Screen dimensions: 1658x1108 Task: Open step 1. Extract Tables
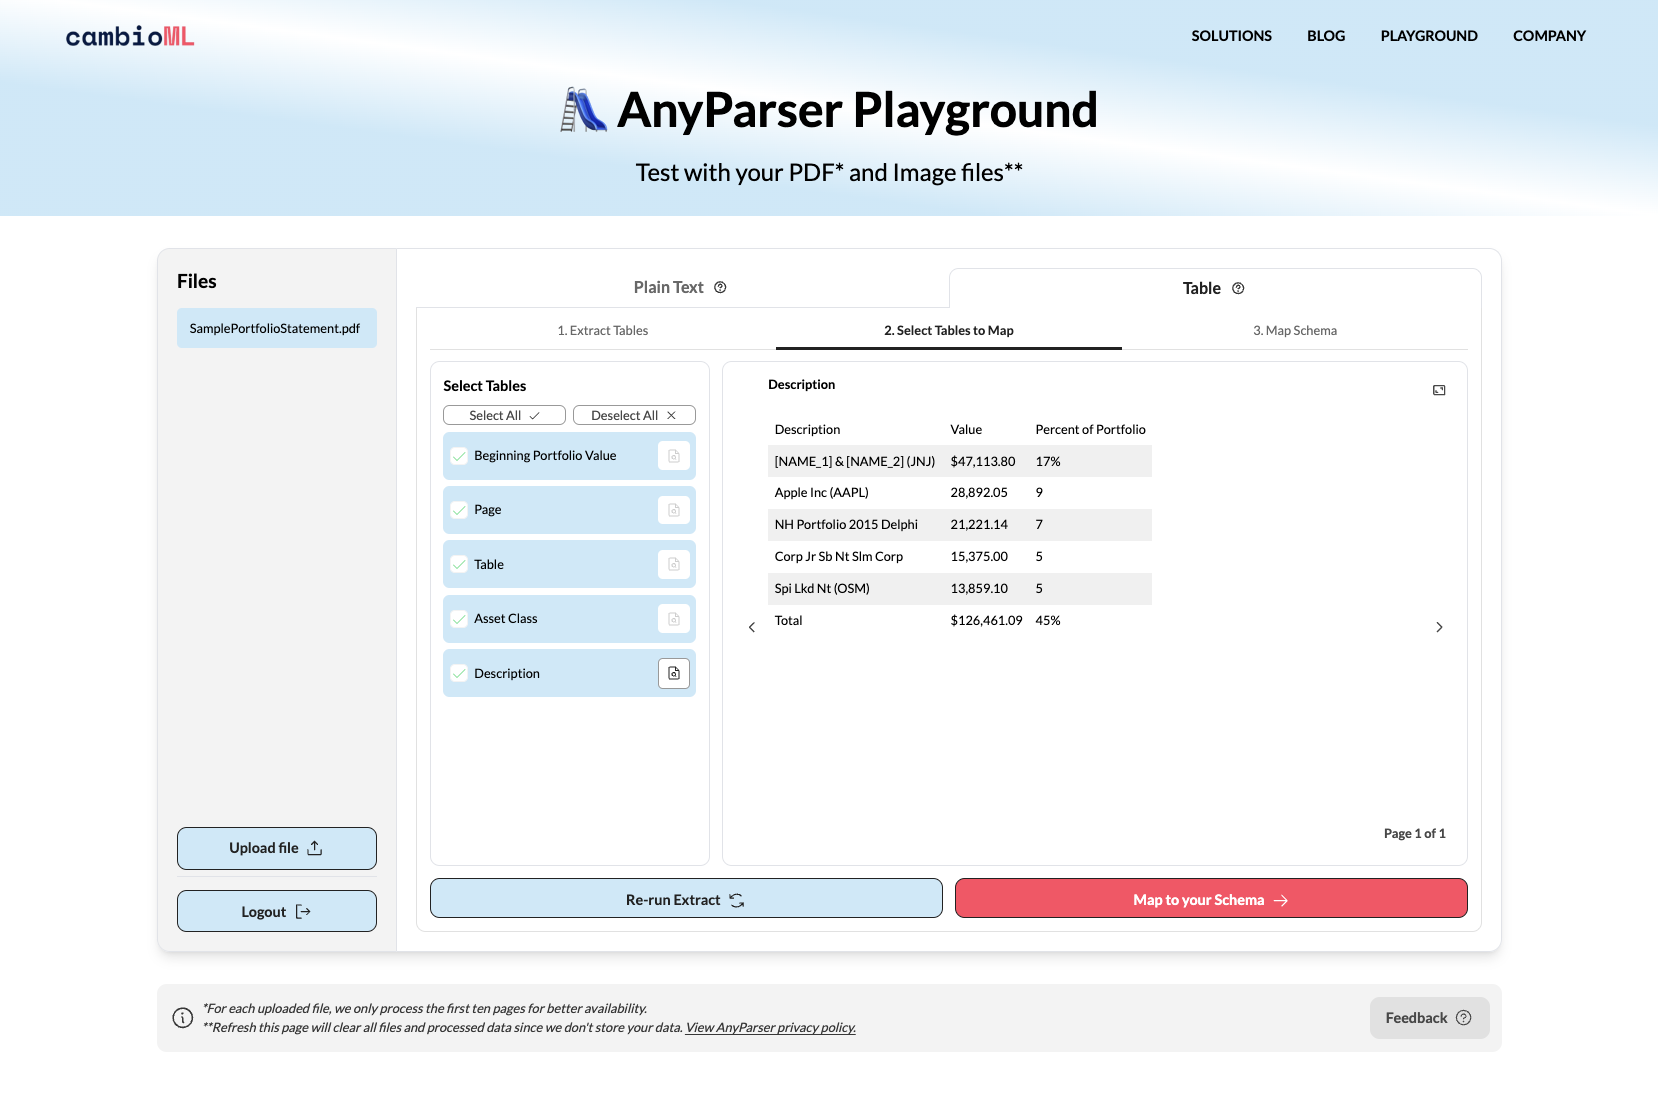(603, 331)
